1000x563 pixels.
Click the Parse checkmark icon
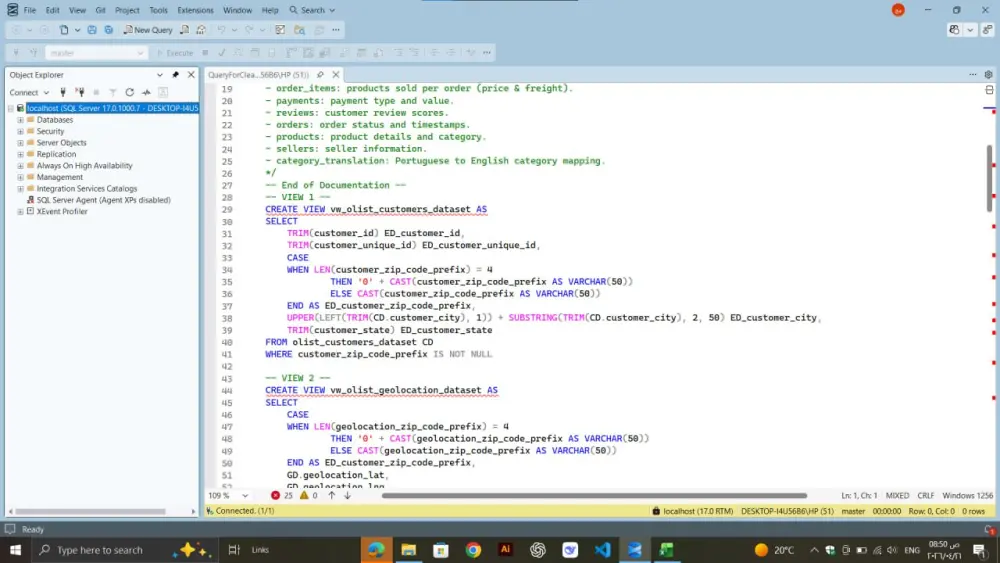tap(221, 53)
